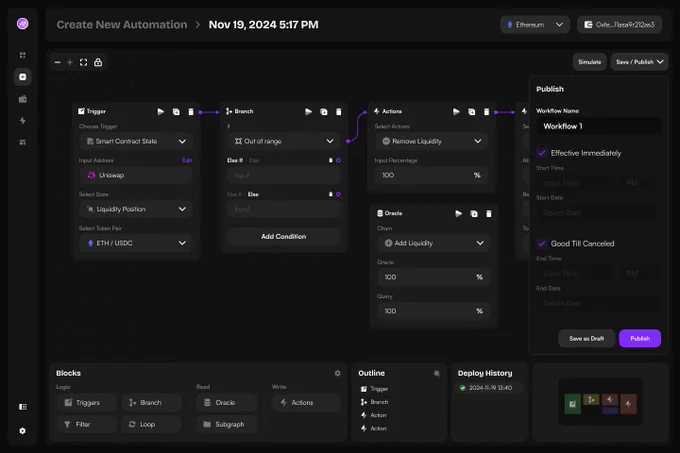
Task: Search the Outline panel
Action: tap(437, 373)
